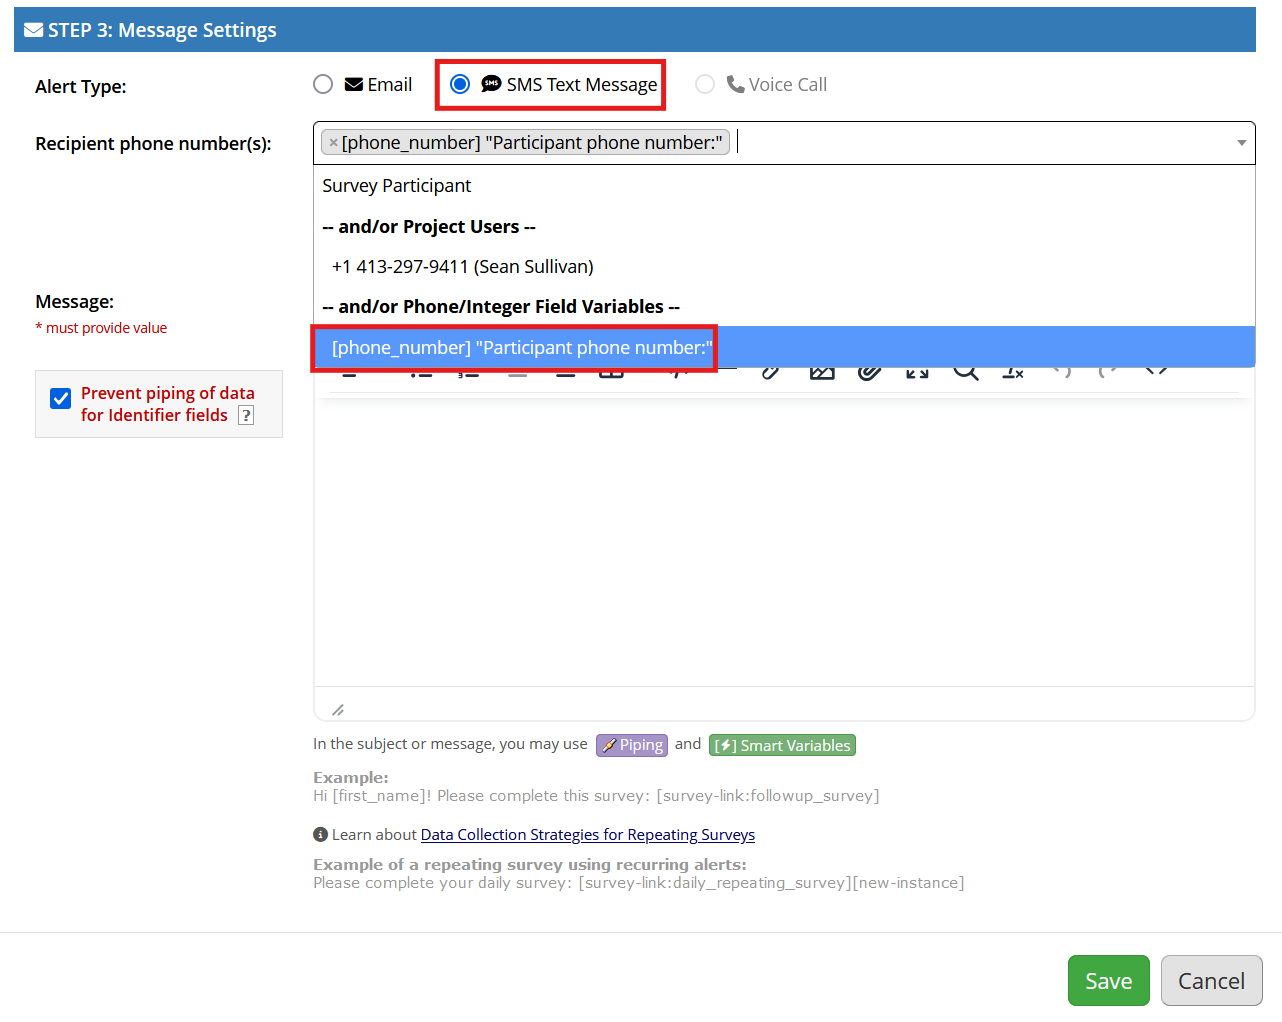
Task: Click the editor resize handle at bottom-left
Action: 338,710
